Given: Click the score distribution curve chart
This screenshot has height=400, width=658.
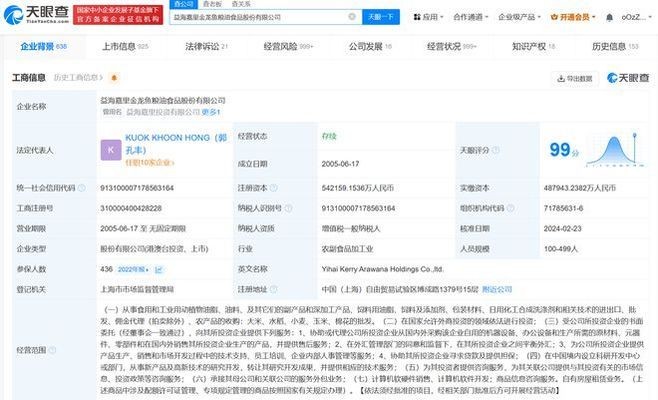Looking at the screenshot, I should coord(615,150).
